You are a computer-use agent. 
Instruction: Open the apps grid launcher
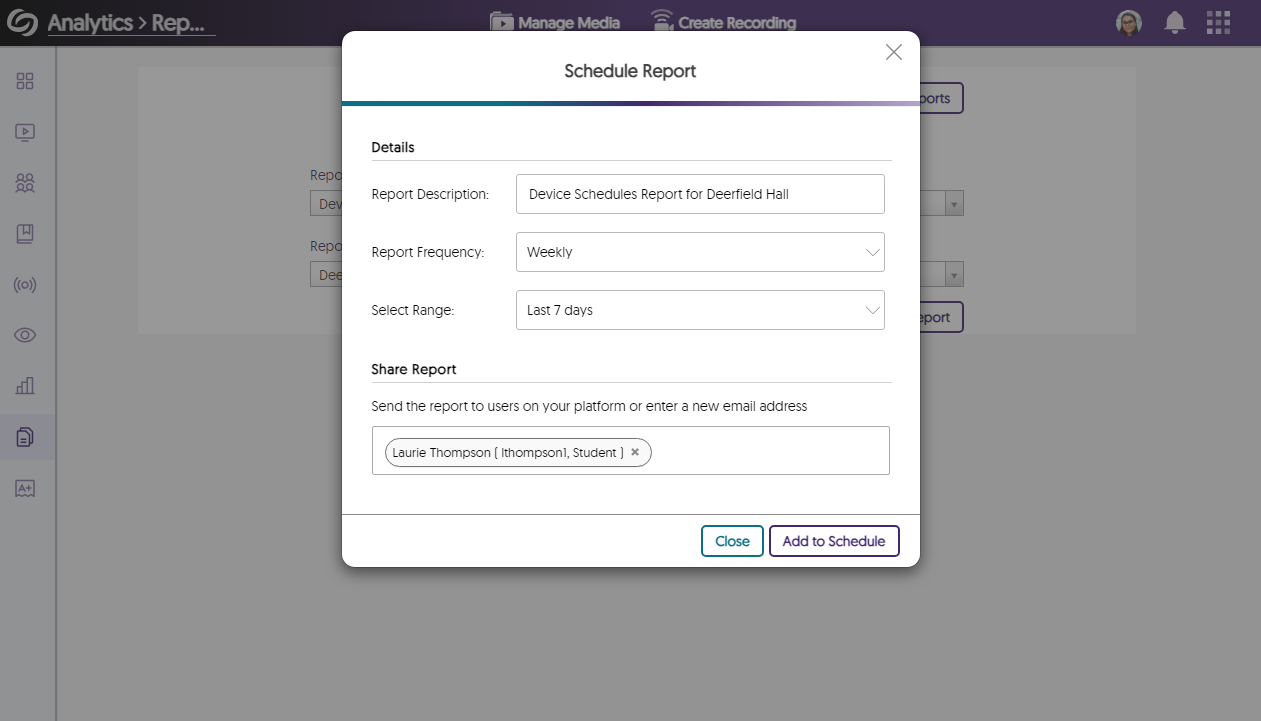(x=1218, y=22)
